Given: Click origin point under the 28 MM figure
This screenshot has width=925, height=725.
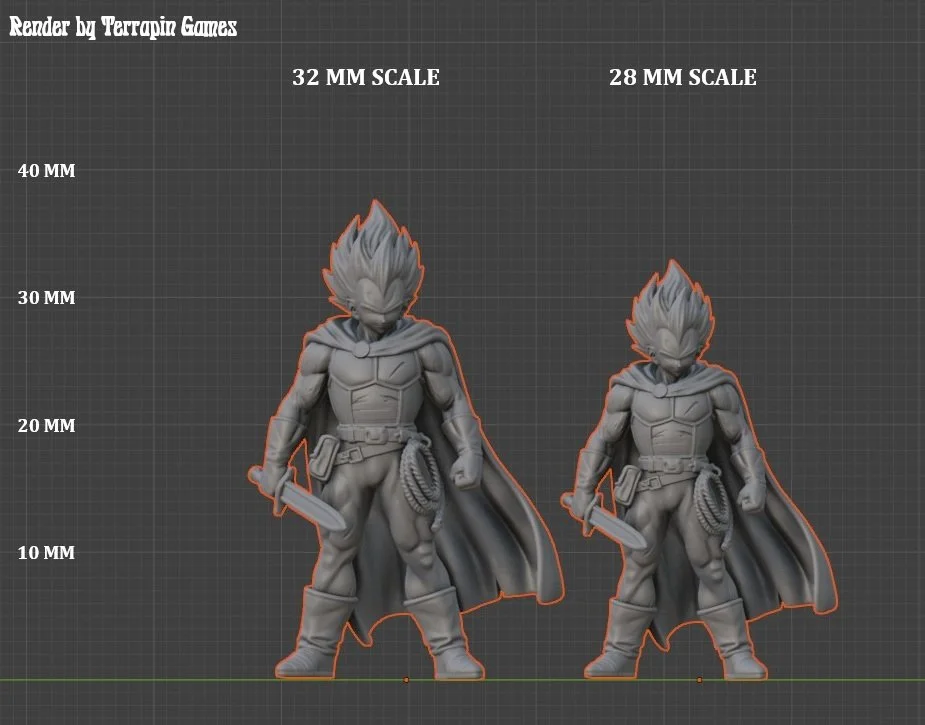Looking at the screenshot, I should point(699,680).
